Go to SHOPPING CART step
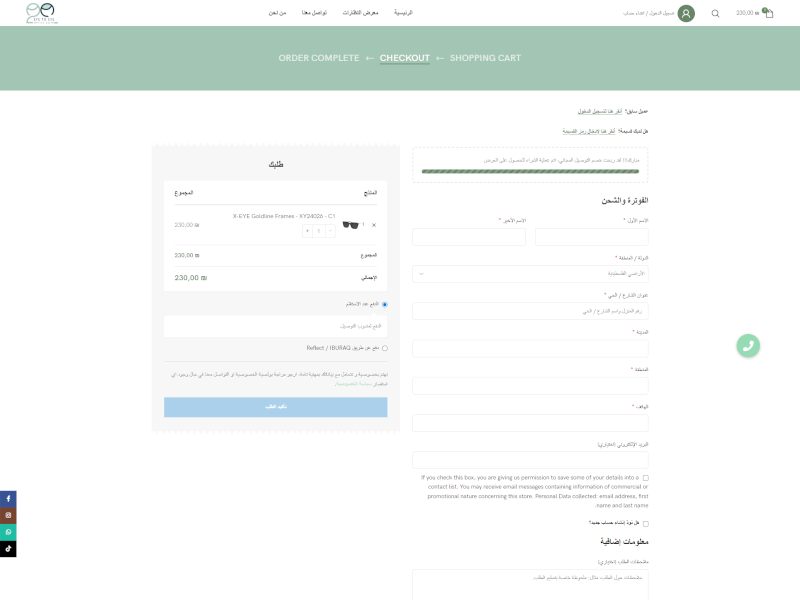 pyautogui.click(x=485, y=58)
